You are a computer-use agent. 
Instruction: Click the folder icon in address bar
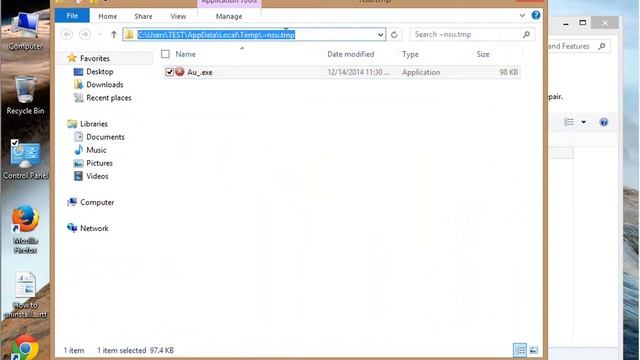pyautogui.click(x=129, y=35)
